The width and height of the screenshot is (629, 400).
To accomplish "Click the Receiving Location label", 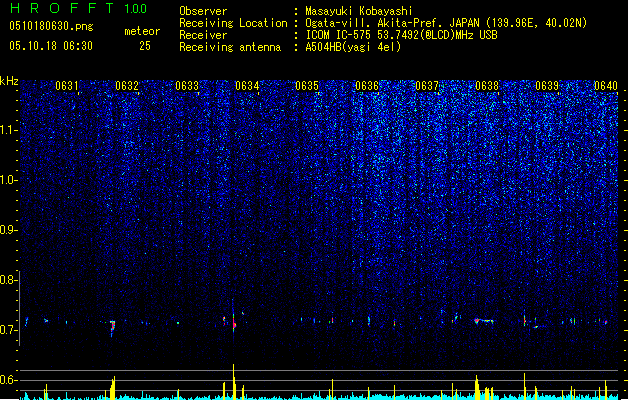I will point(233,23).
